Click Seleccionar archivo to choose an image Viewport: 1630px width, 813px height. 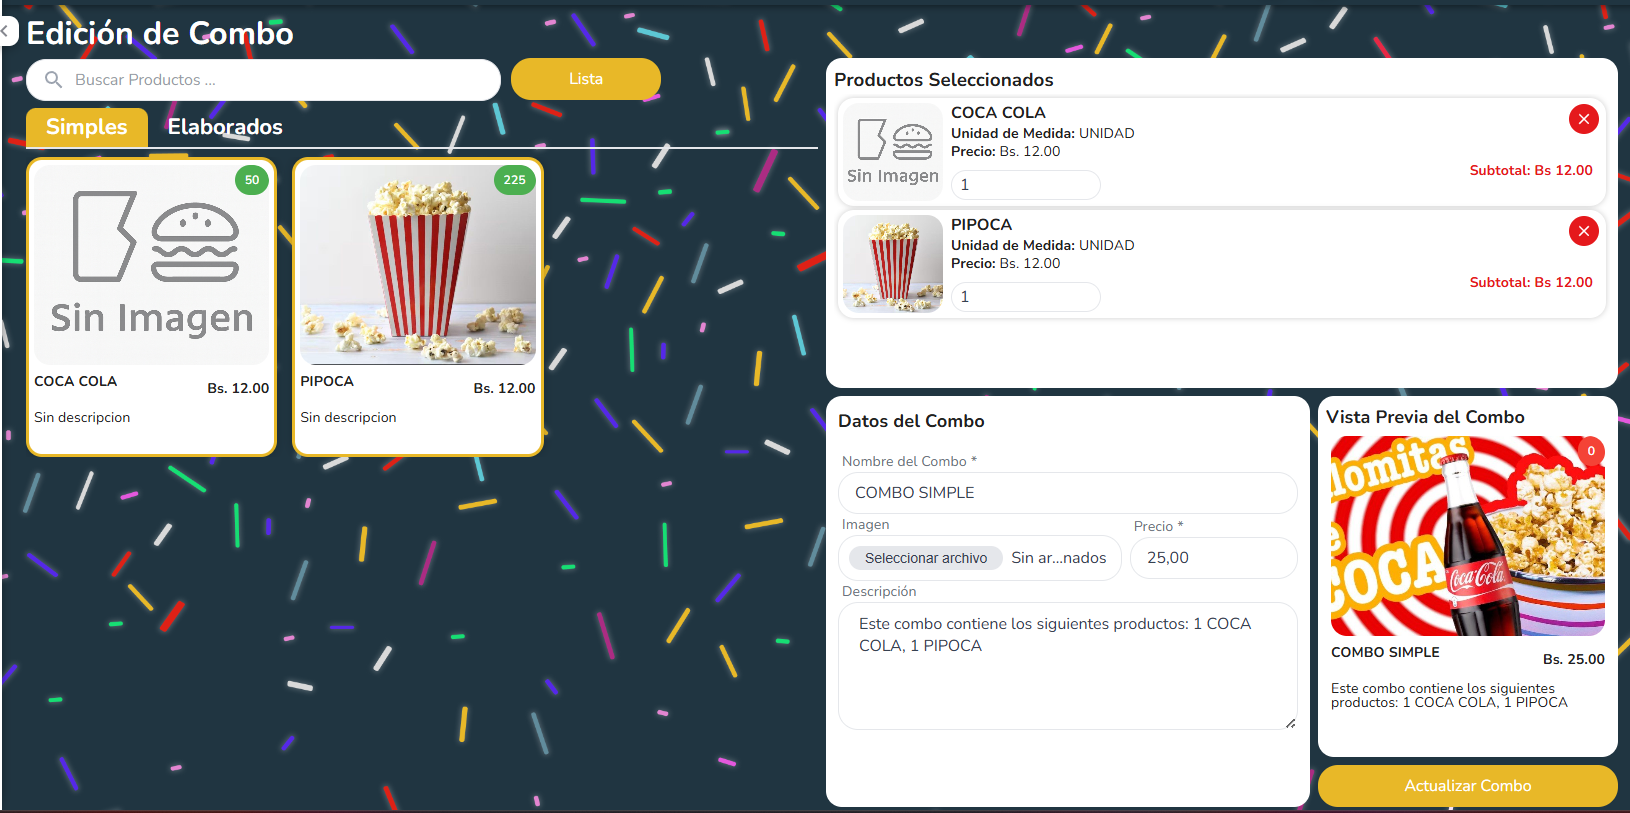click(x=926, y=558)
